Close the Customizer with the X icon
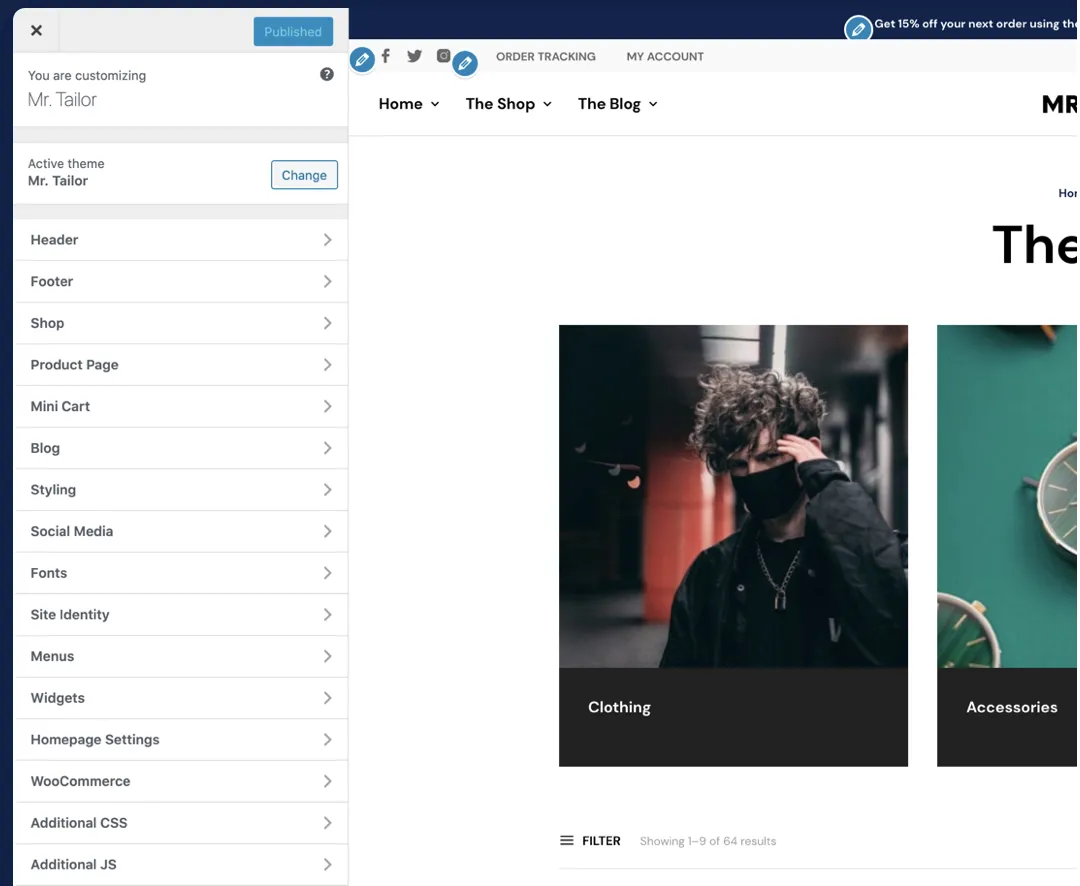Screen dimensions: 1080x886 [37, 30]
